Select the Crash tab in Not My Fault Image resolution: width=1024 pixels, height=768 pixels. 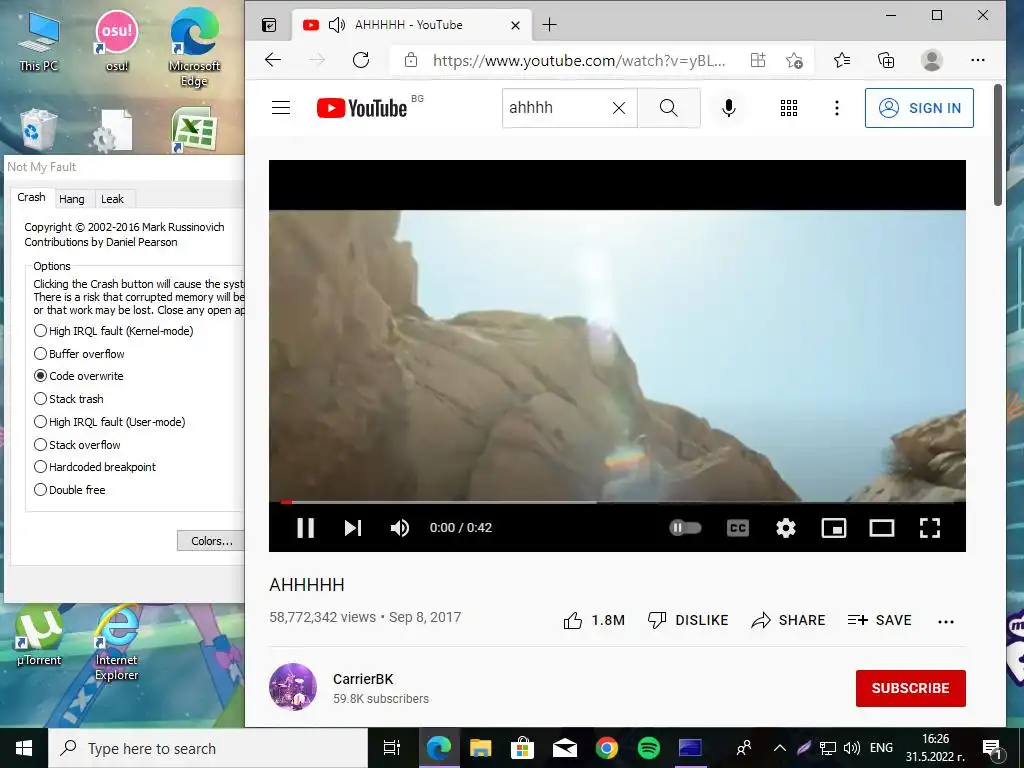pos(31,197)
